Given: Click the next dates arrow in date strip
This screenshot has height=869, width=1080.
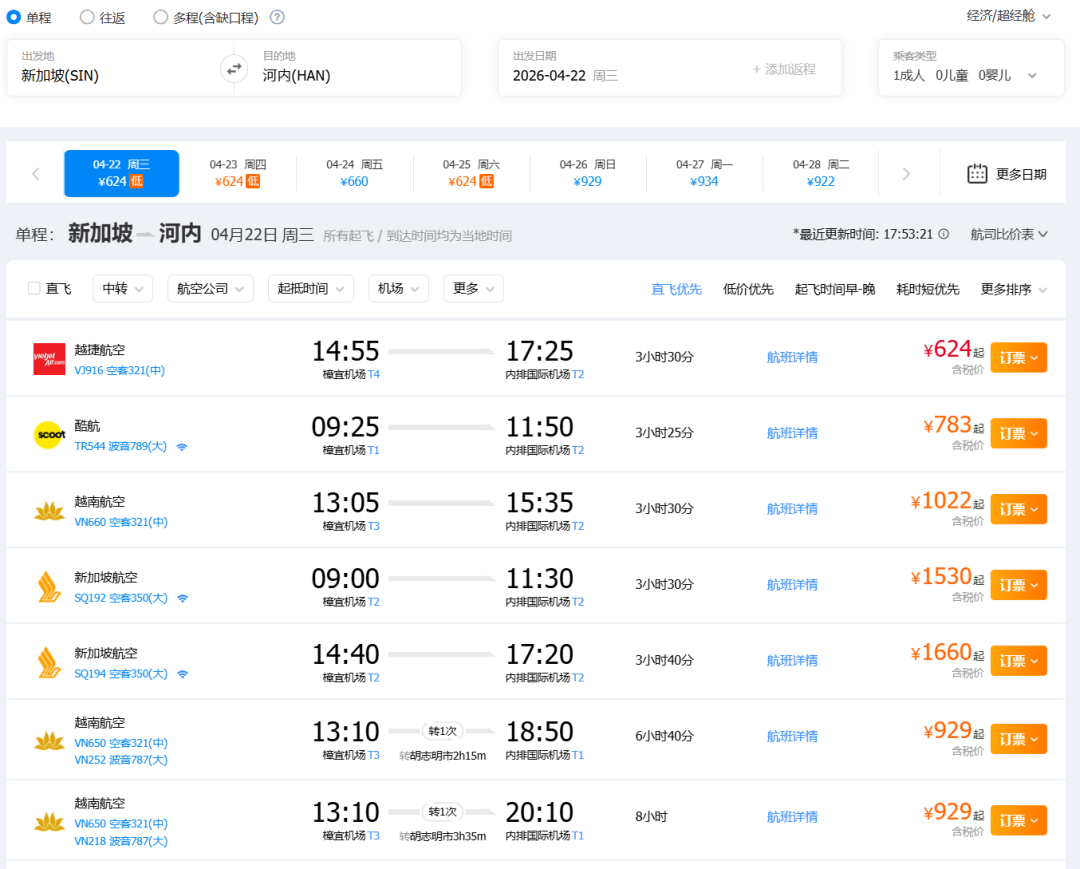Looking at the screenshot, I should tap(906, 174).
